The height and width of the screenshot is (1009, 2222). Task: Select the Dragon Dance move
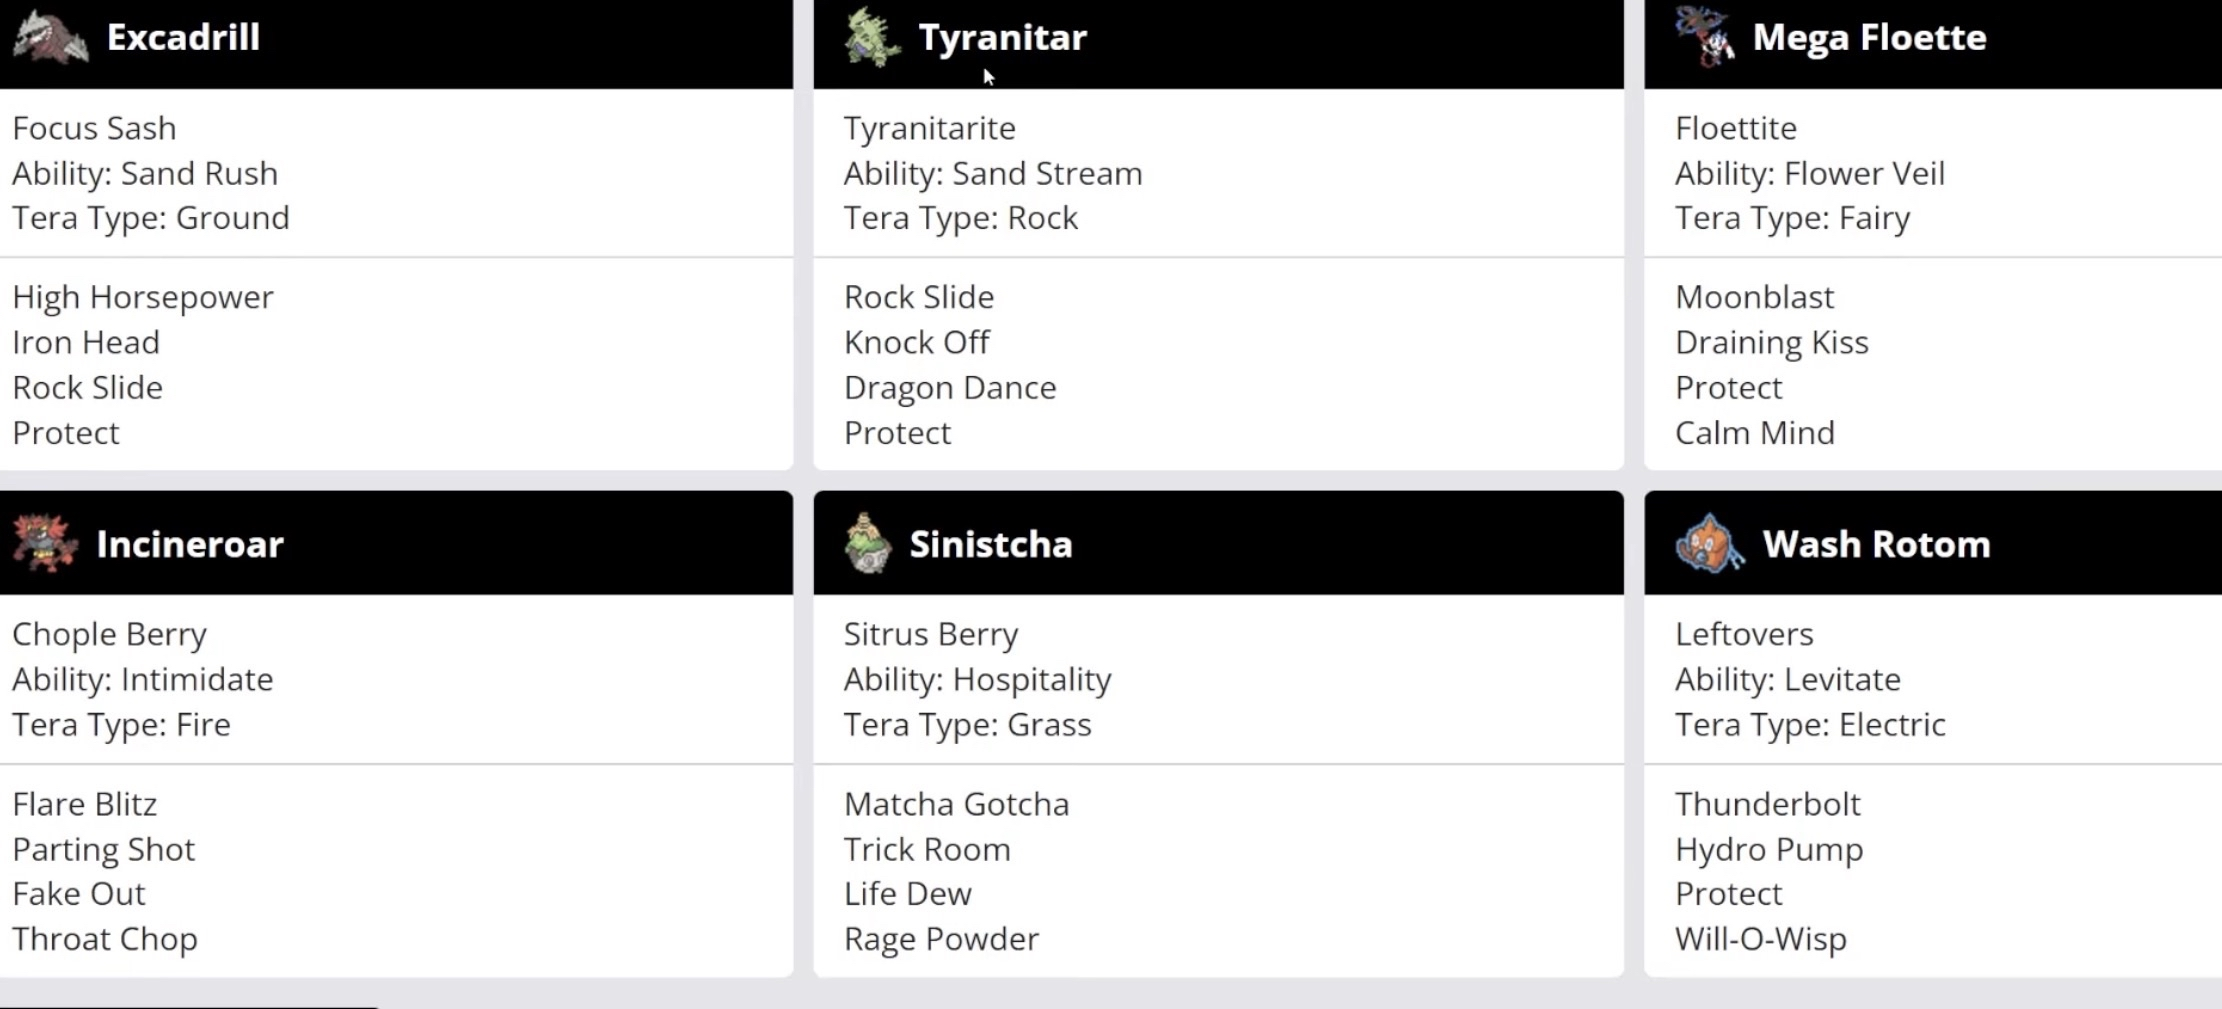(x=949, y=387)
